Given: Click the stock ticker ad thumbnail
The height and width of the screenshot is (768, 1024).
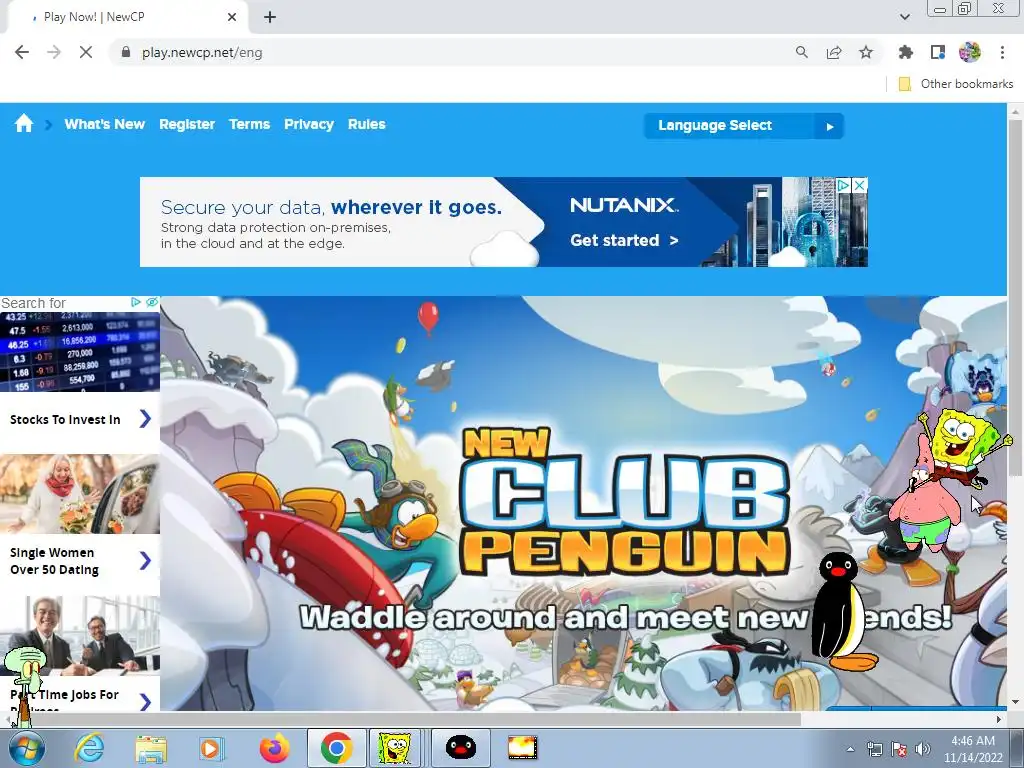Looking at the screenshot, I should (x=80, y=351).
